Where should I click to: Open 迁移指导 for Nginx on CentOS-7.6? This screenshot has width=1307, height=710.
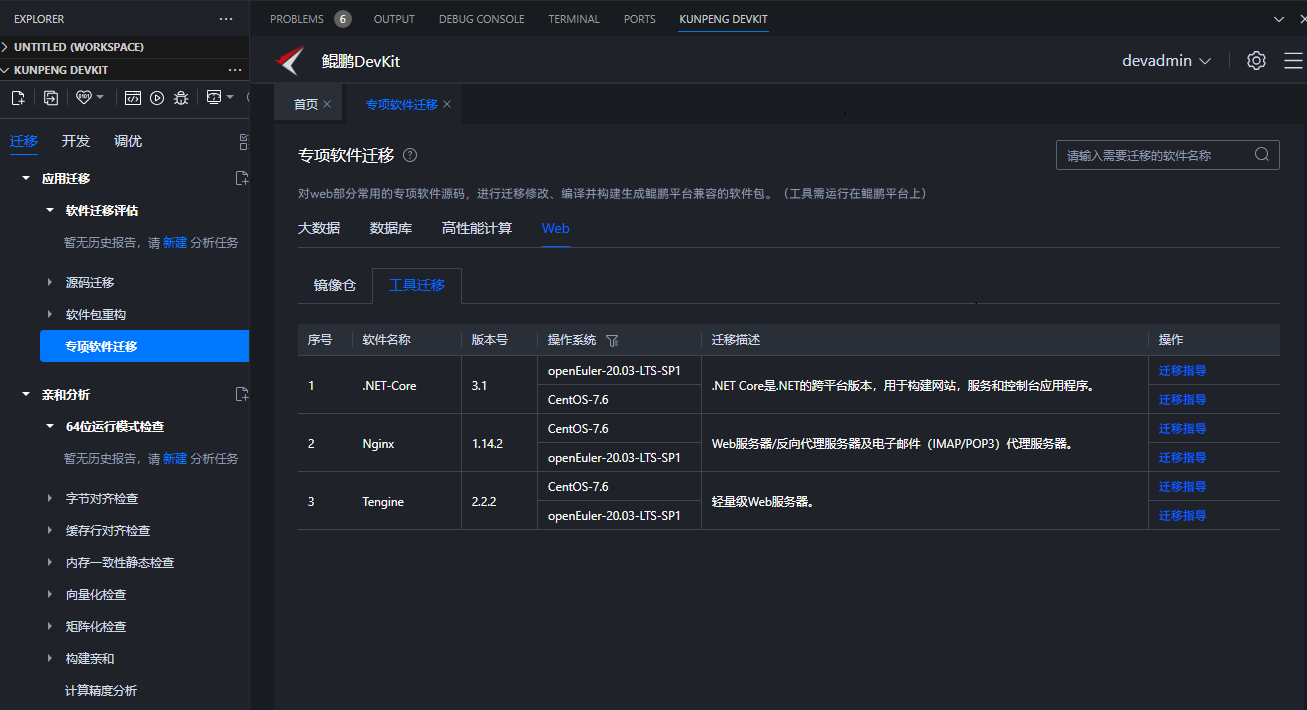pos(1183,428)
